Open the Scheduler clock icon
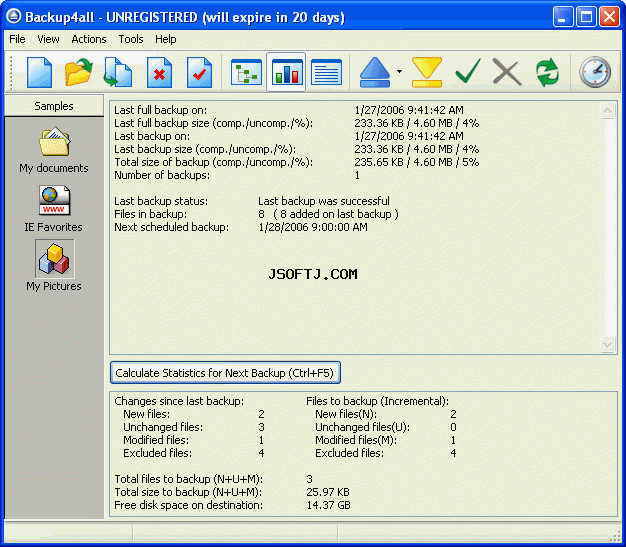This screenshot has width=626, height=547. pos(595,72)
